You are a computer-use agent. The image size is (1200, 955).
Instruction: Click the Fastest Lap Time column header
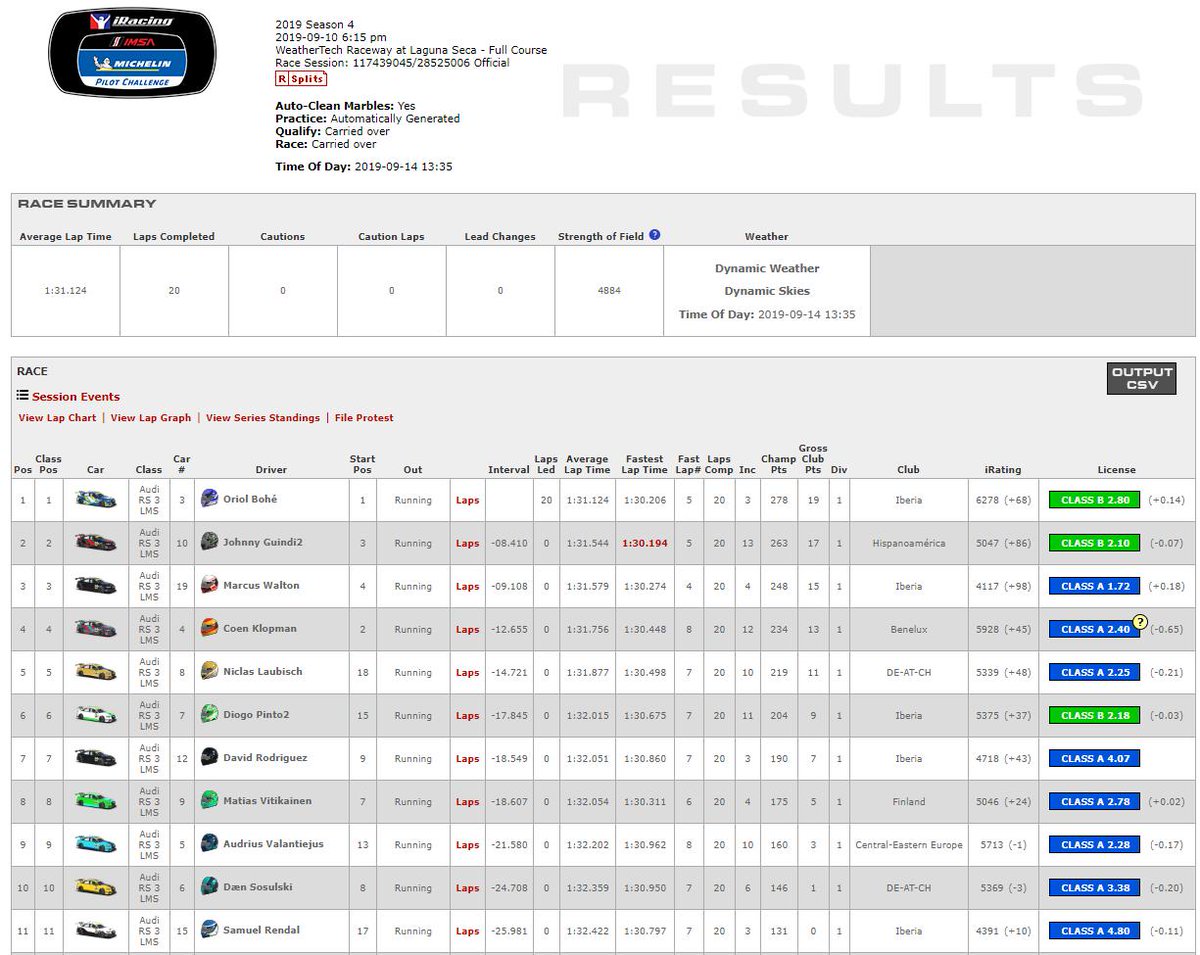(x=645, y=464)
